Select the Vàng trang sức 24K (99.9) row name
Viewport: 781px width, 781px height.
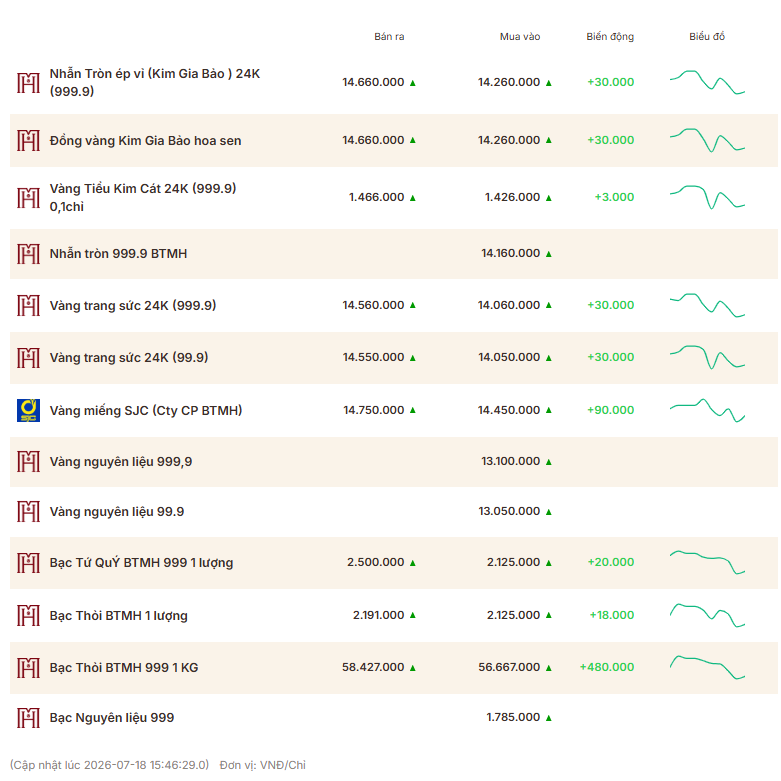(x=129, y=358)
